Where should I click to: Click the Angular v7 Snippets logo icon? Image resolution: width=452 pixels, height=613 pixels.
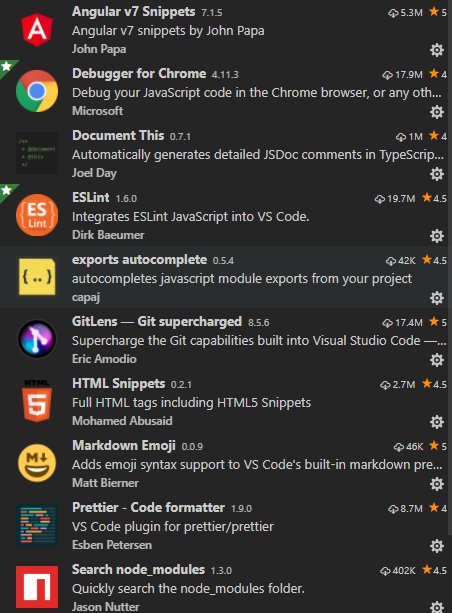[x=37, y=30]
